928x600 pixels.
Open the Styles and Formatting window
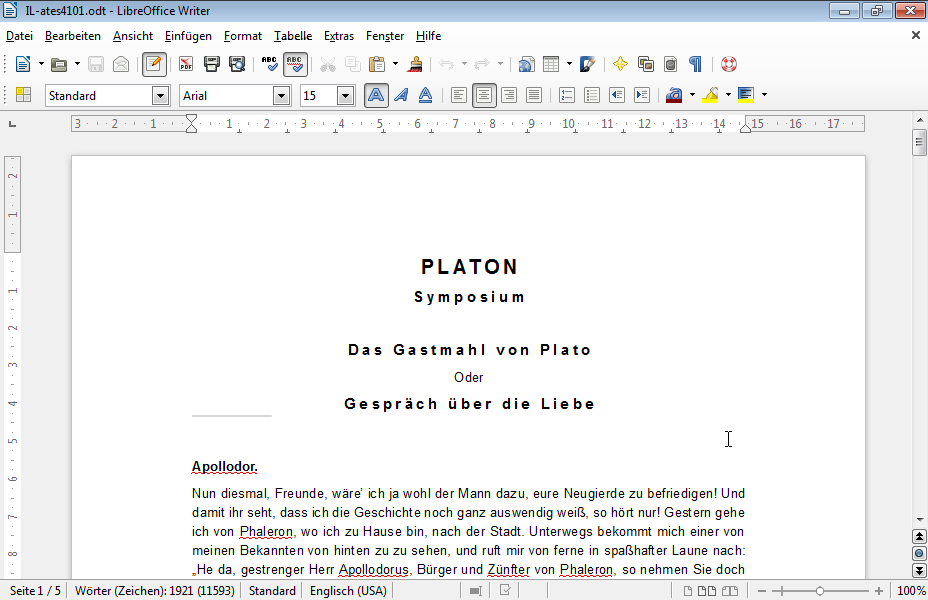pos(23,95)
